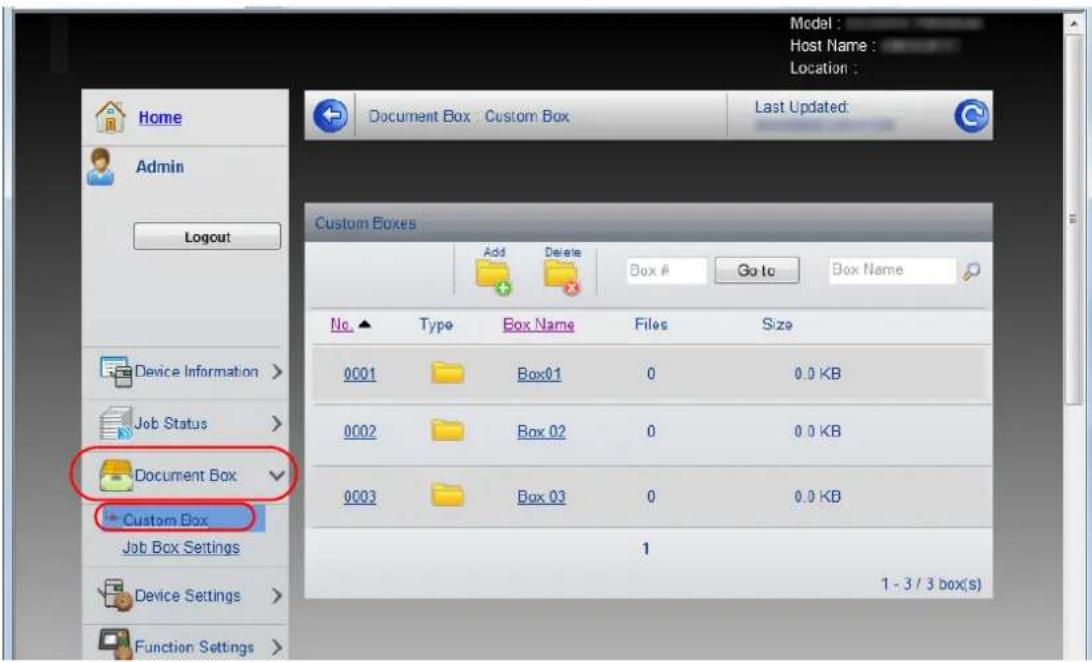Click the Admin user avatar icon
Screen dimensions: 1092x662
point(100,167)
